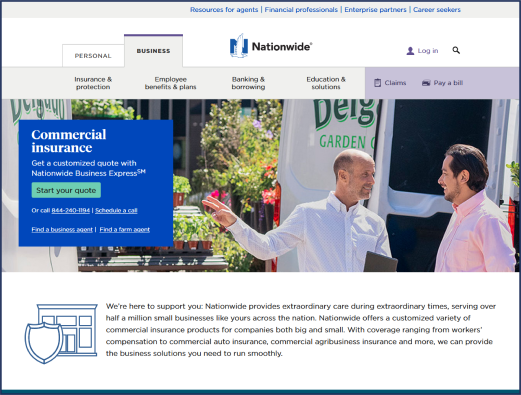521x395 pixels.
Task: Switch to the Personal tab
Action: [x=93, y=56]
